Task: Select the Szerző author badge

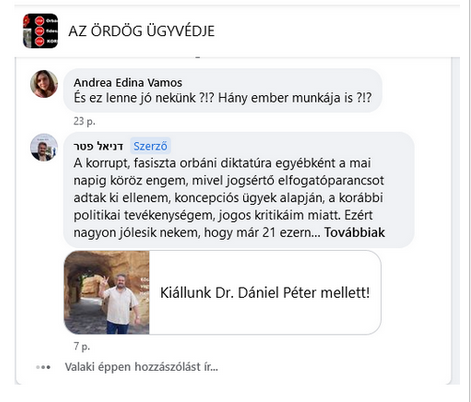Action: click(150, 146)
